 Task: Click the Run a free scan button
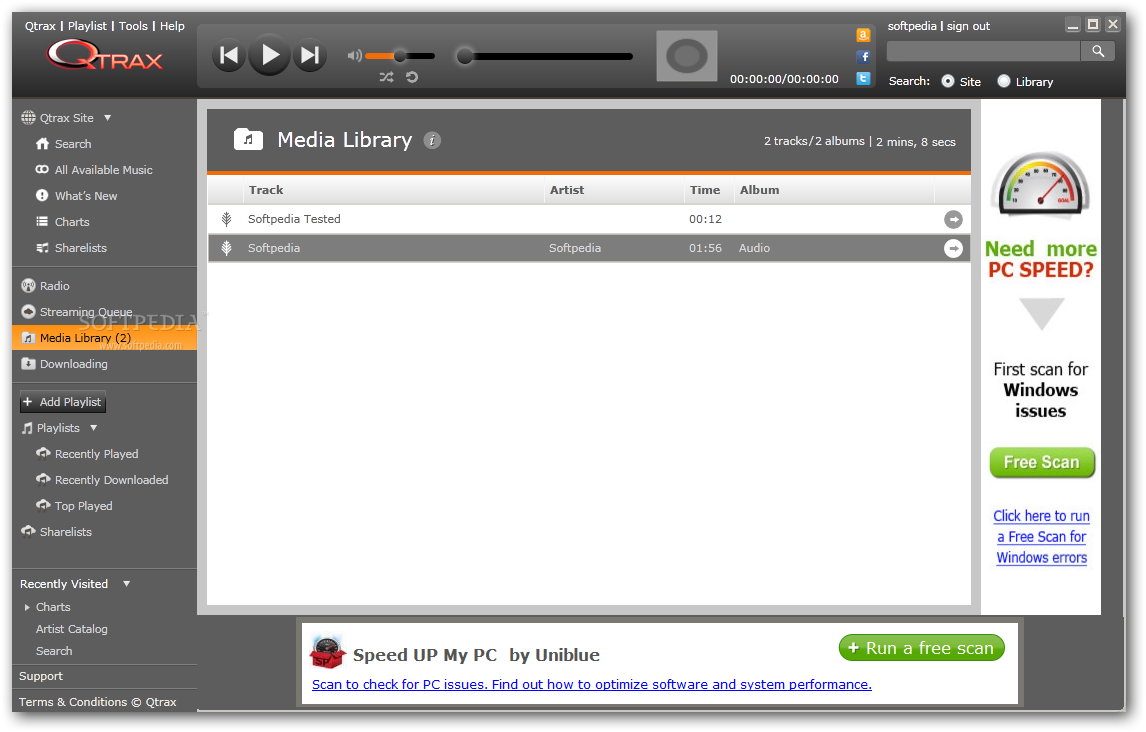(922, 648)
